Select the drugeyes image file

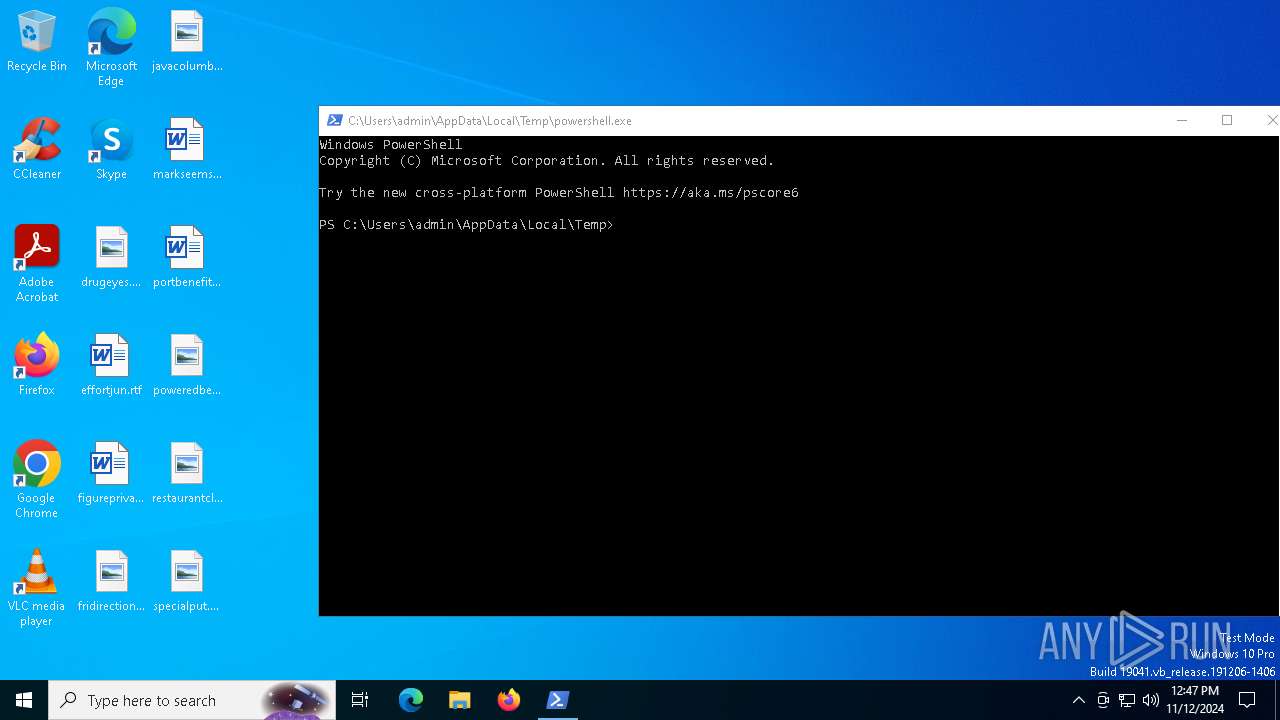click(111, 258)
